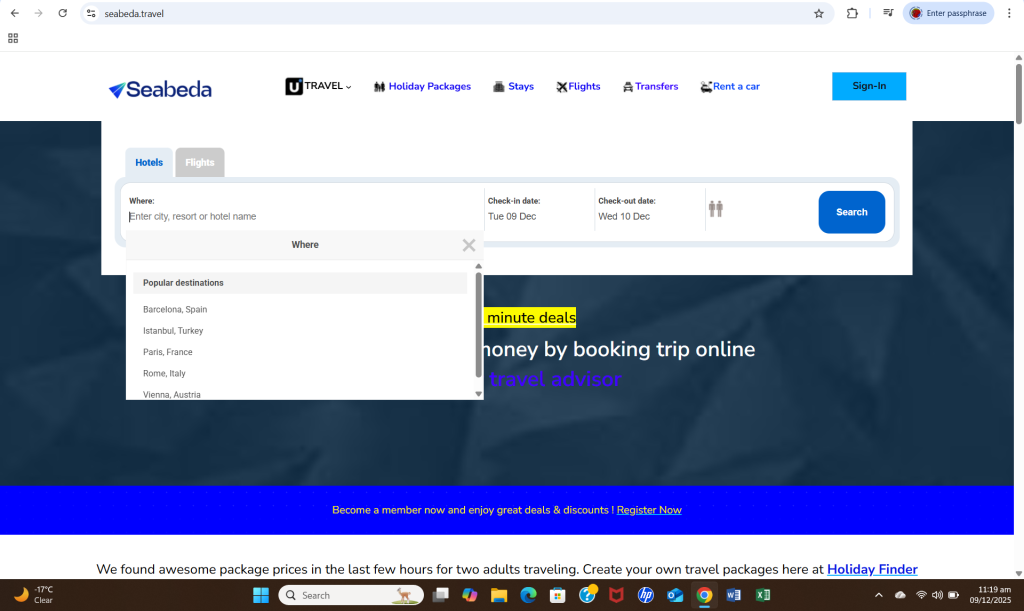Click the guest selection people icon
Image resolution: width=1024 pixels, height=611 pixels.
click(x=716, y=208)
